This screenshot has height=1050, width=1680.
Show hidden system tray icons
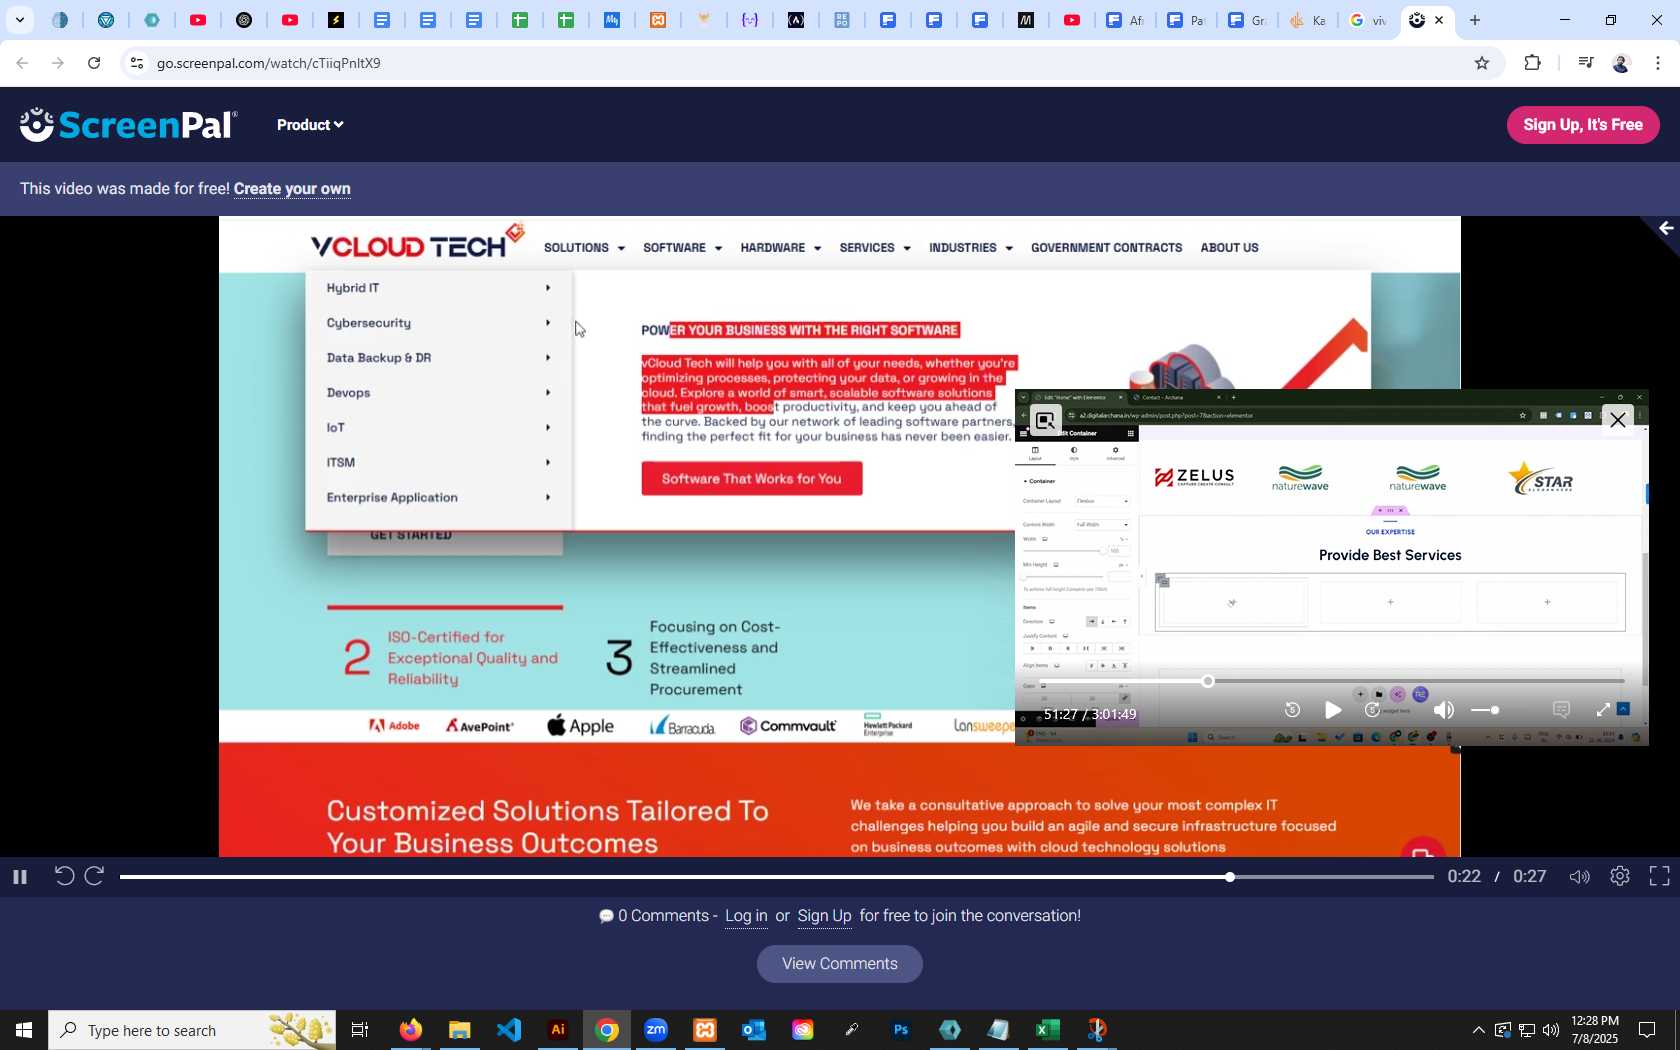[1478, 1030]
